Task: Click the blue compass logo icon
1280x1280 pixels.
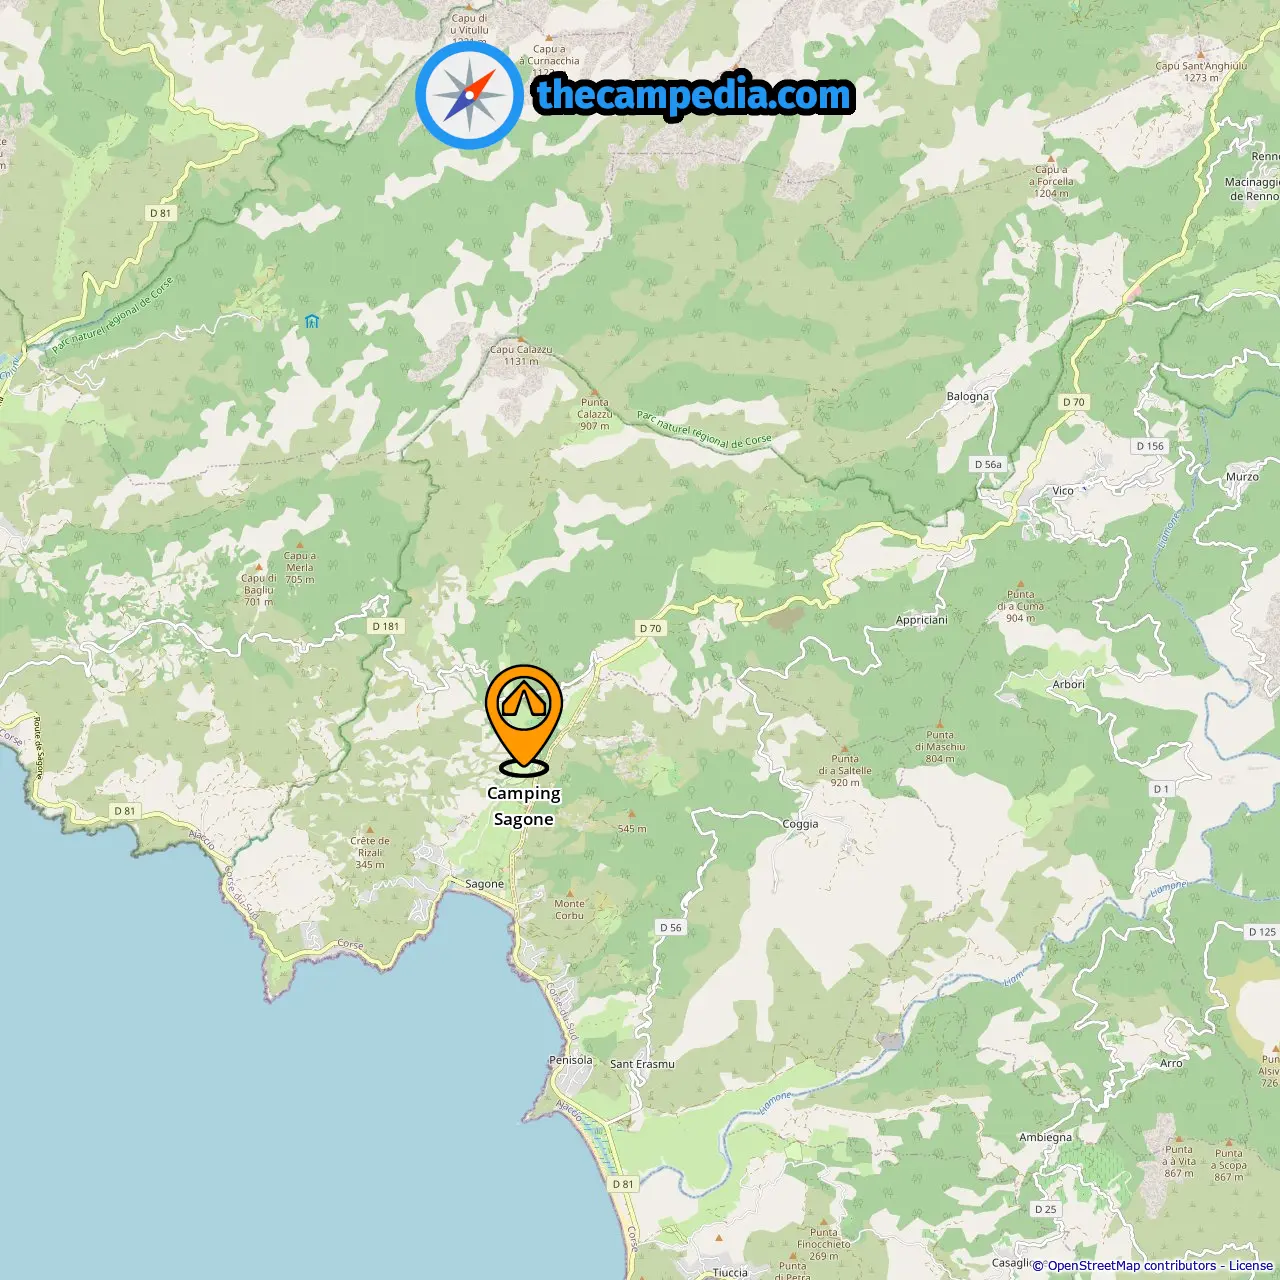Action: click(x=469, y=96)
